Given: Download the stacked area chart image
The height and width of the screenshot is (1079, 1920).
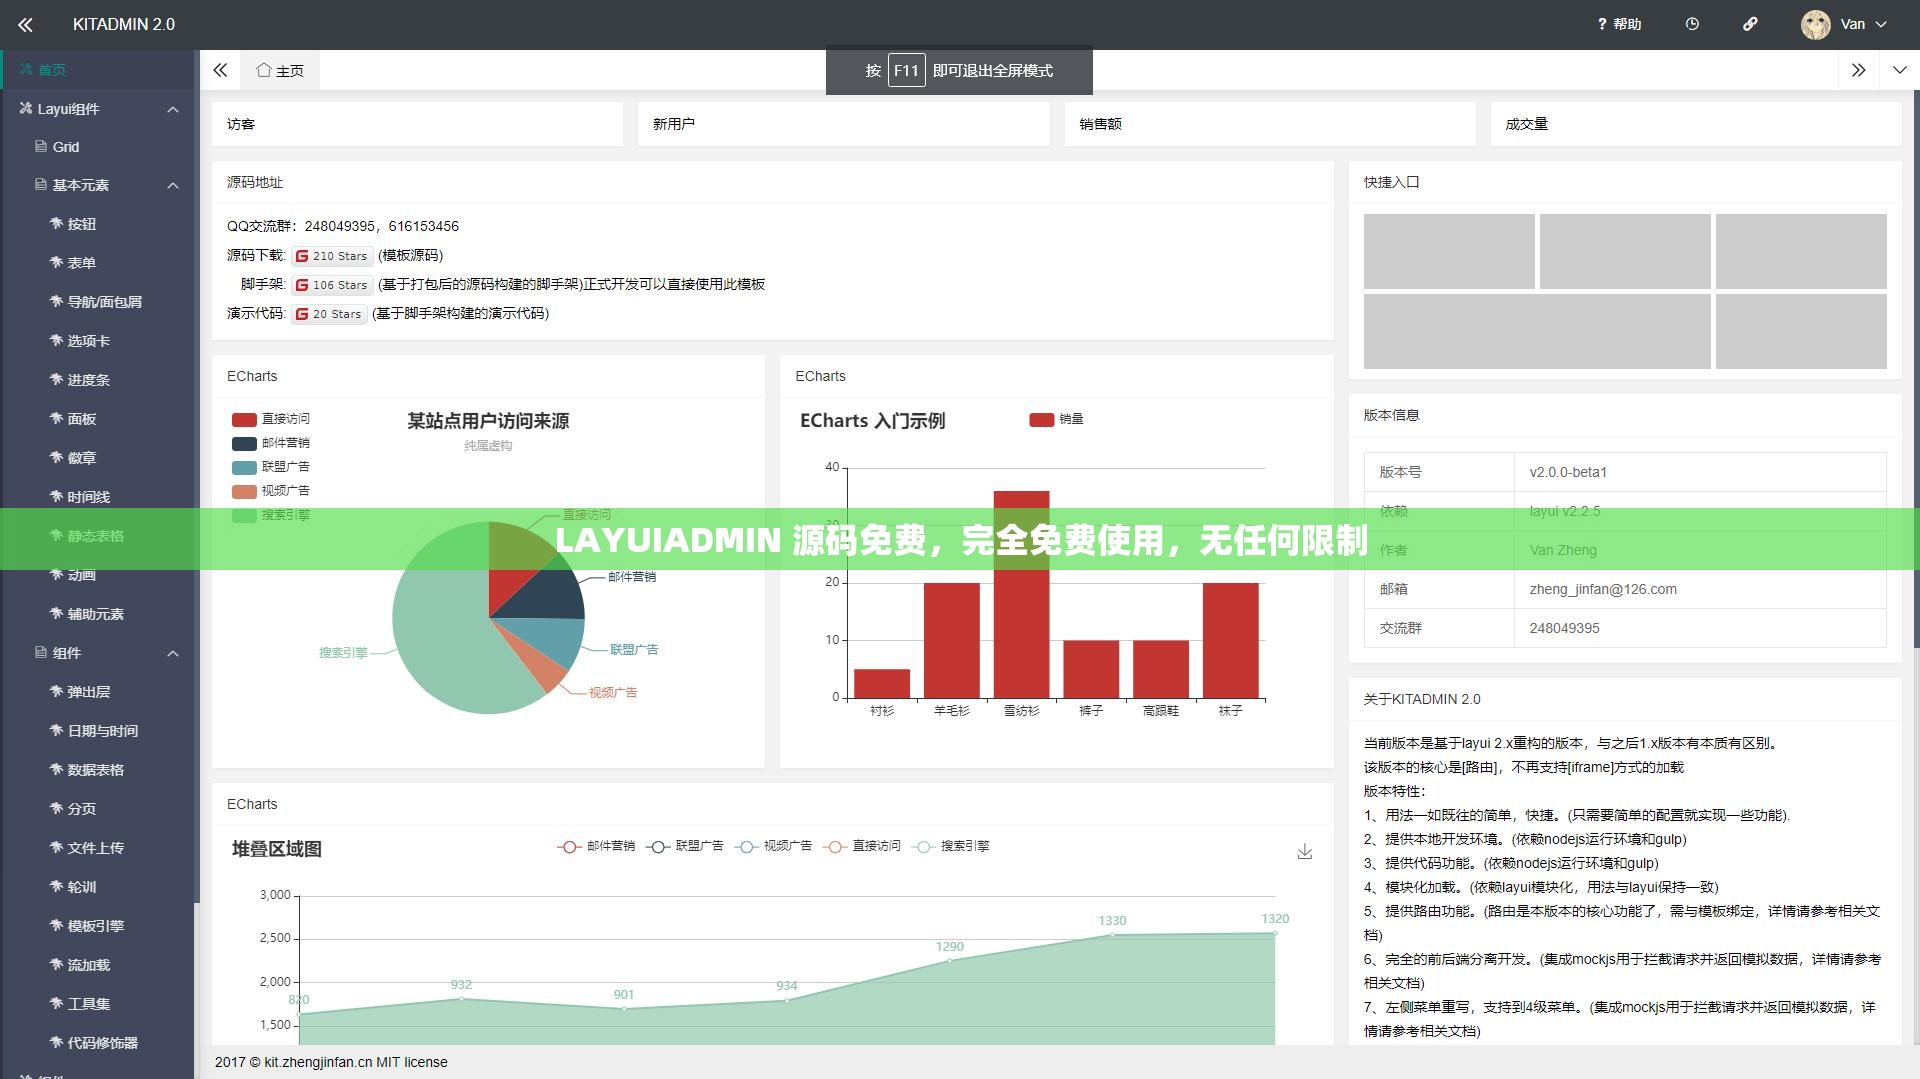Looking at the screenshot, I should (x=1305, y=852).
